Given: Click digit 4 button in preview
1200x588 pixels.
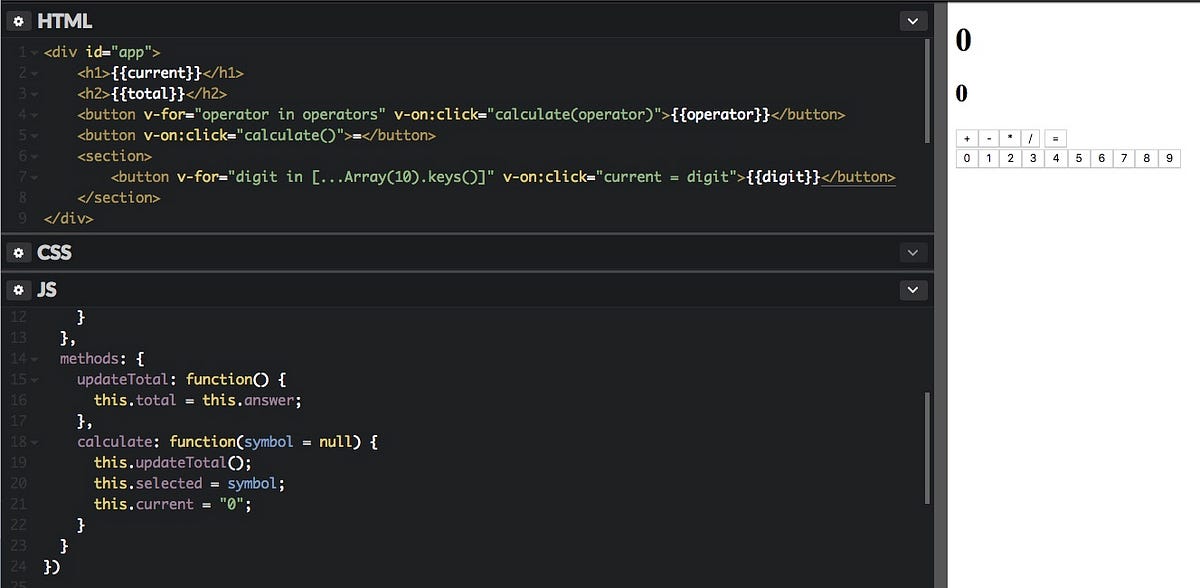Looking at the screenshot, I should point(1056,158).
